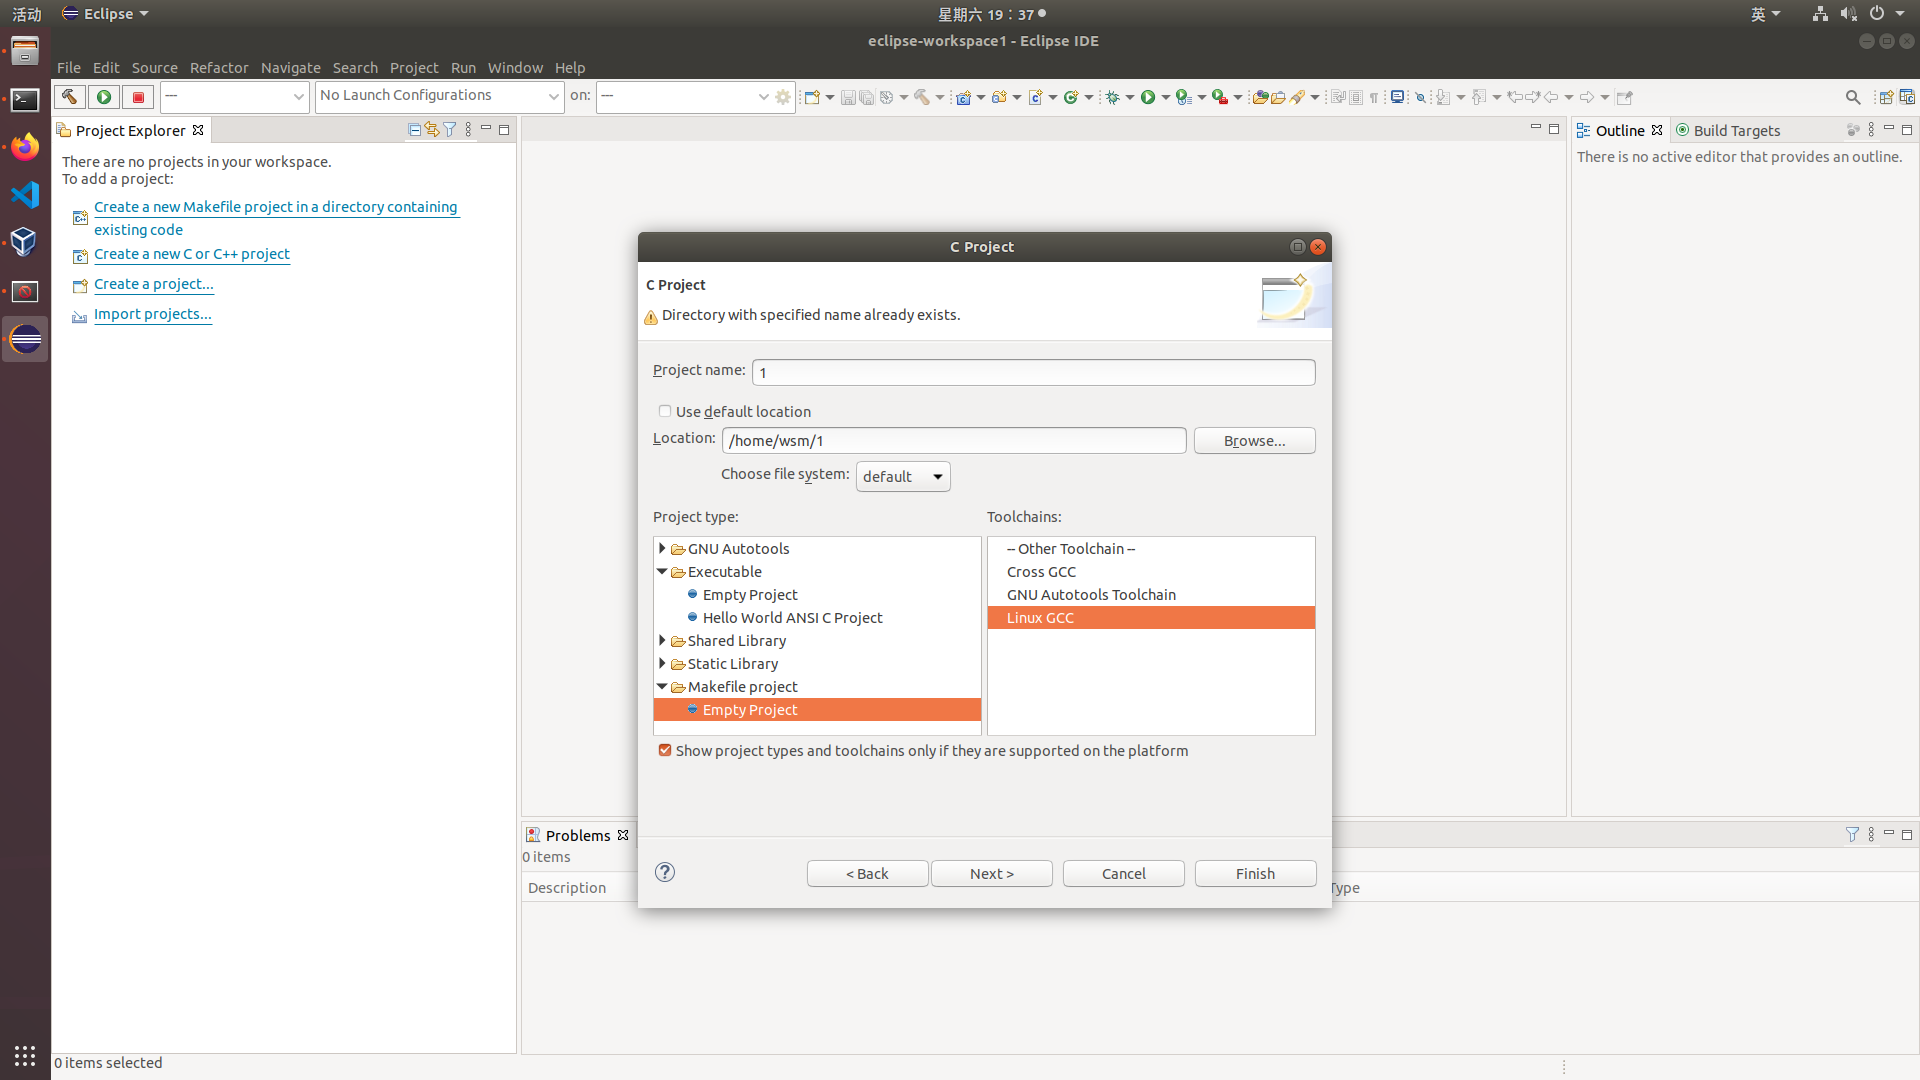Collapse the Makefile project type
This screenshot has width=1920, height=1080.
[x=662, y=686]
